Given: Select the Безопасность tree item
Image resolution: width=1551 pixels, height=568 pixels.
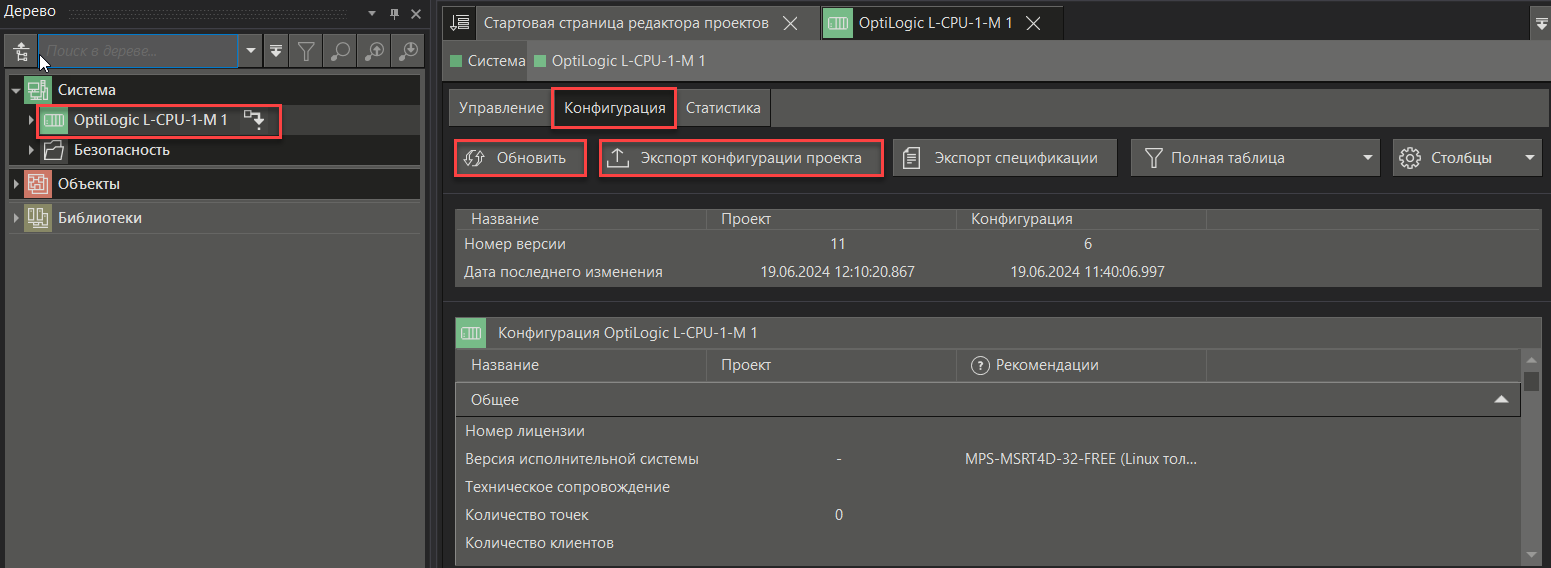Looking at the screenshot, I should [x=122, y=150].
